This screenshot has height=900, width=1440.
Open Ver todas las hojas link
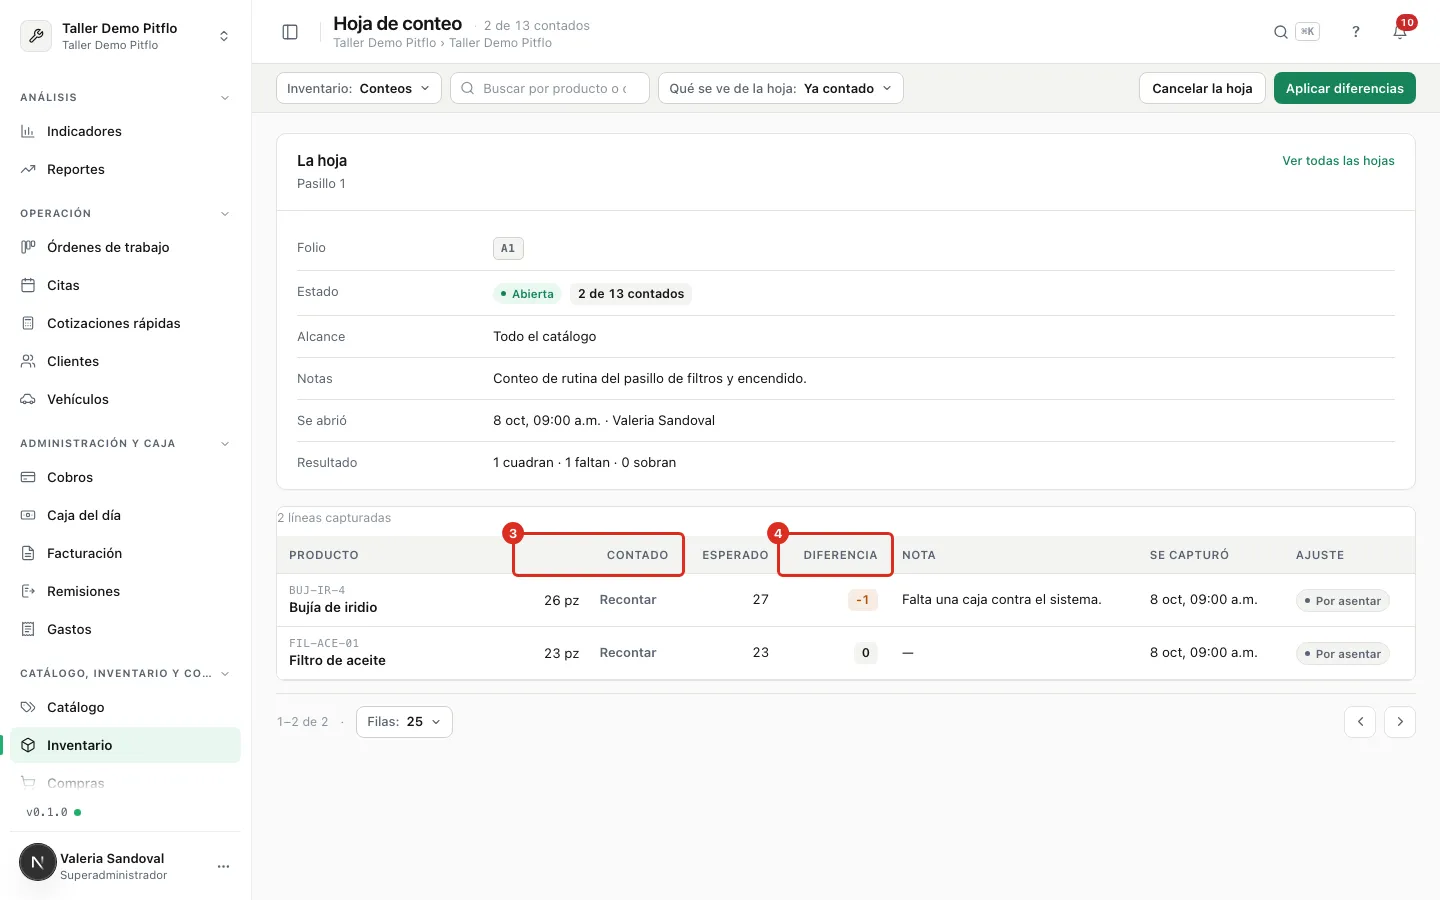(x=1338, y=161)
